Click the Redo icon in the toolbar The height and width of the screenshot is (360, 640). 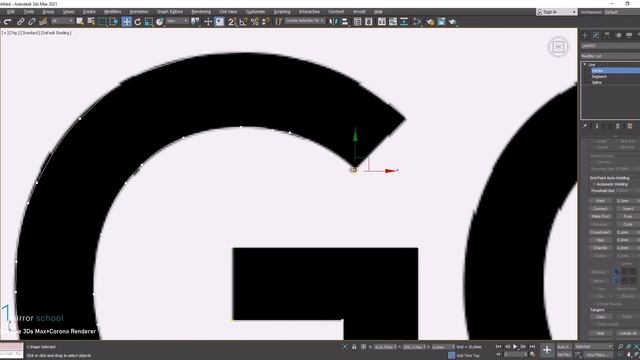point(8,22)
